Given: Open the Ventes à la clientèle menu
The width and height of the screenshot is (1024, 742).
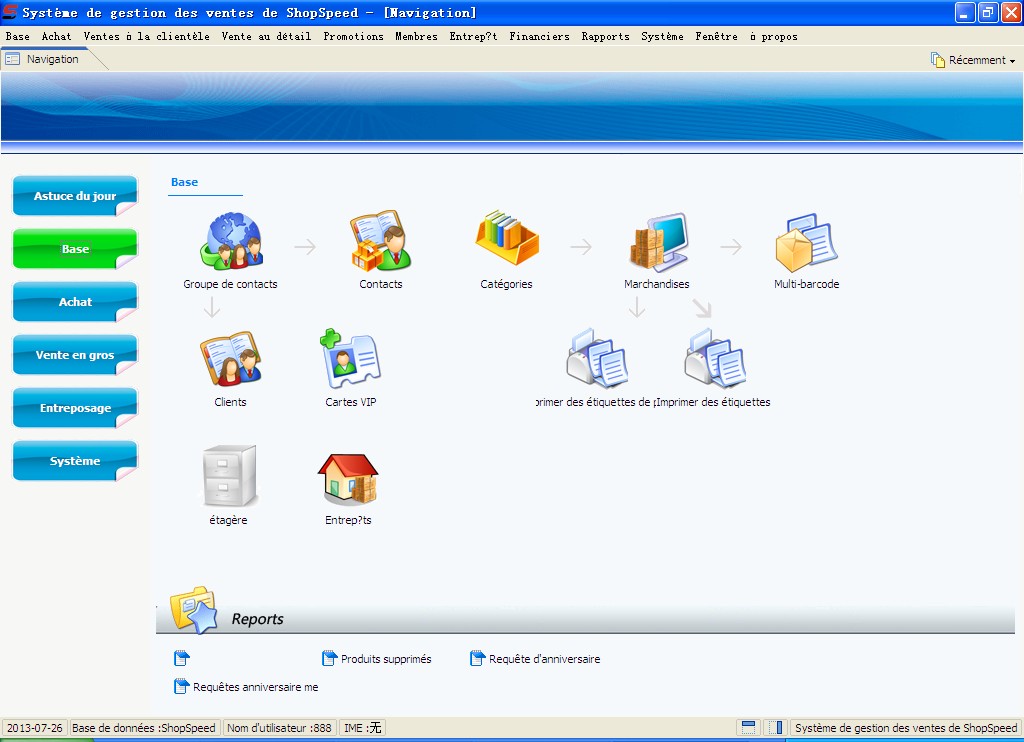Looking at the screenshot, I should [146, 37].
